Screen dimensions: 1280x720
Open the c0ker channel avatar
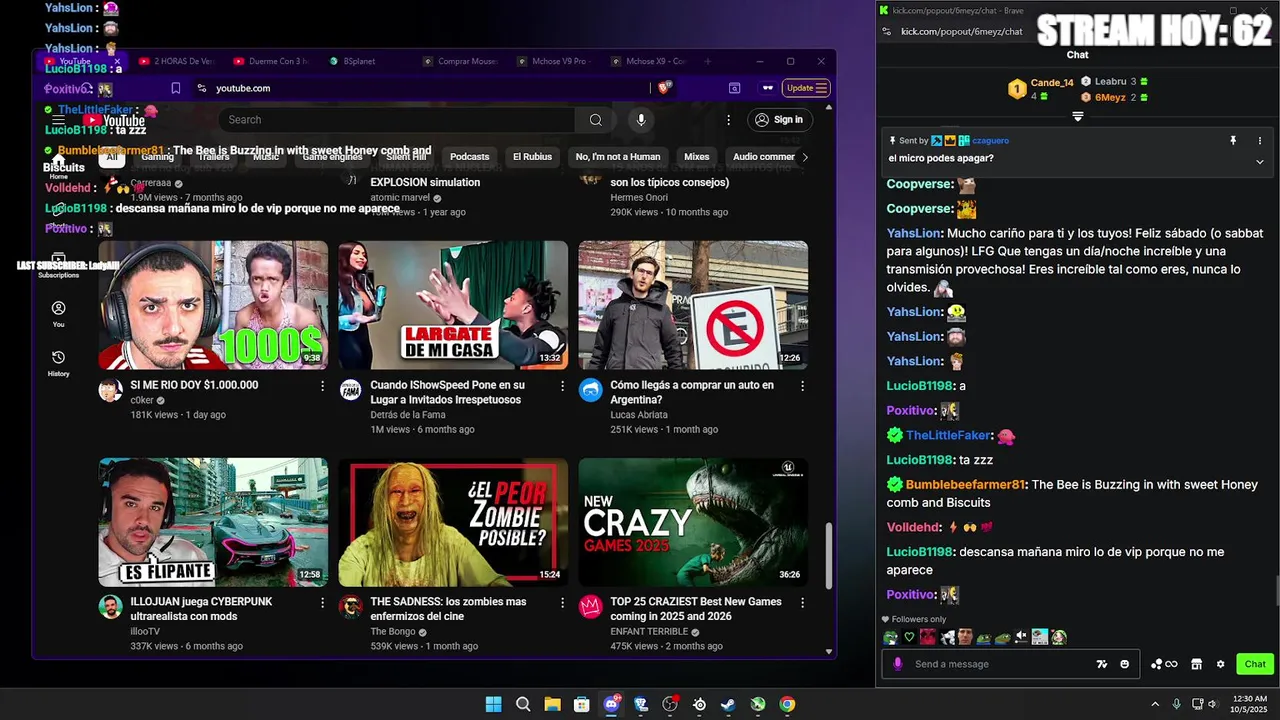tap(111, 390)
